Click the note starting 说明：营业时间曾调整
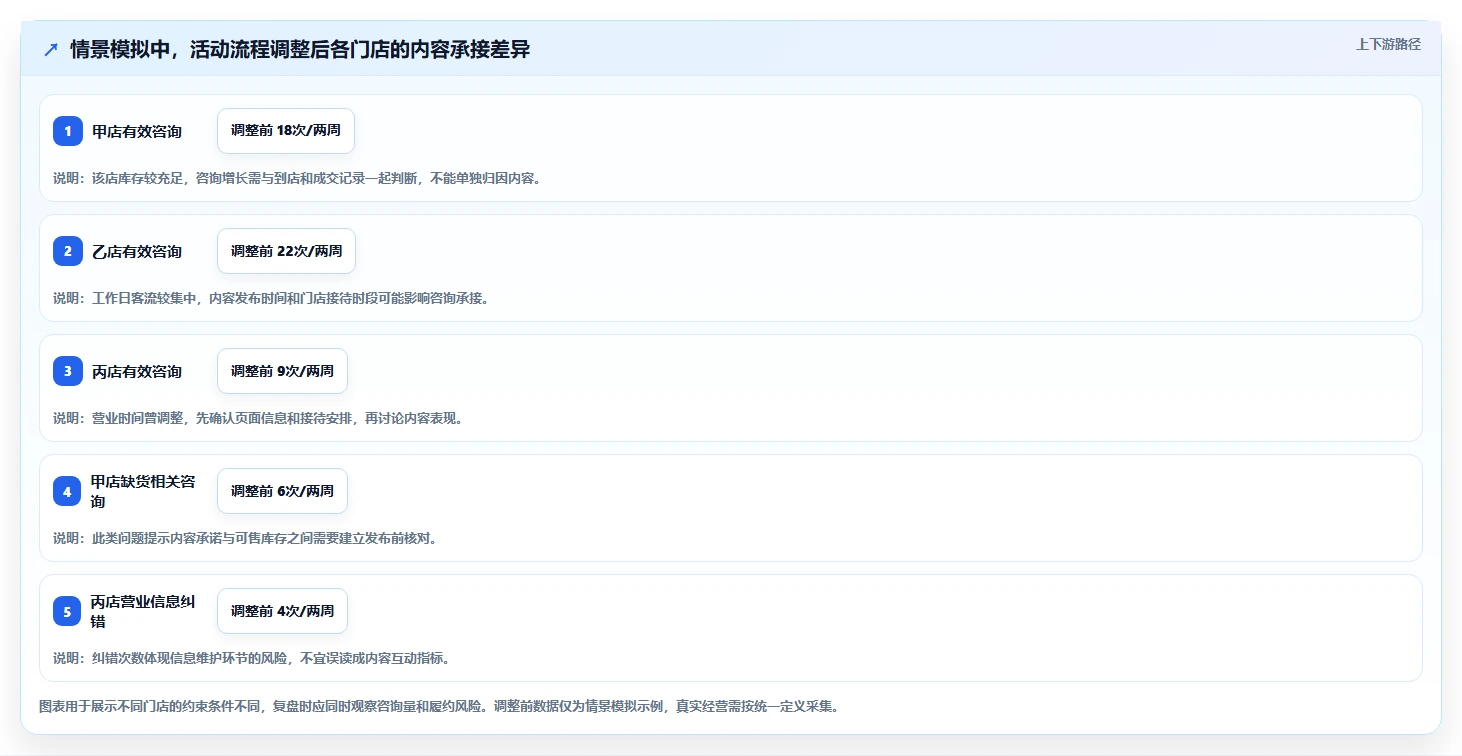Screen dimensions: 1462x756 (258, 418)
